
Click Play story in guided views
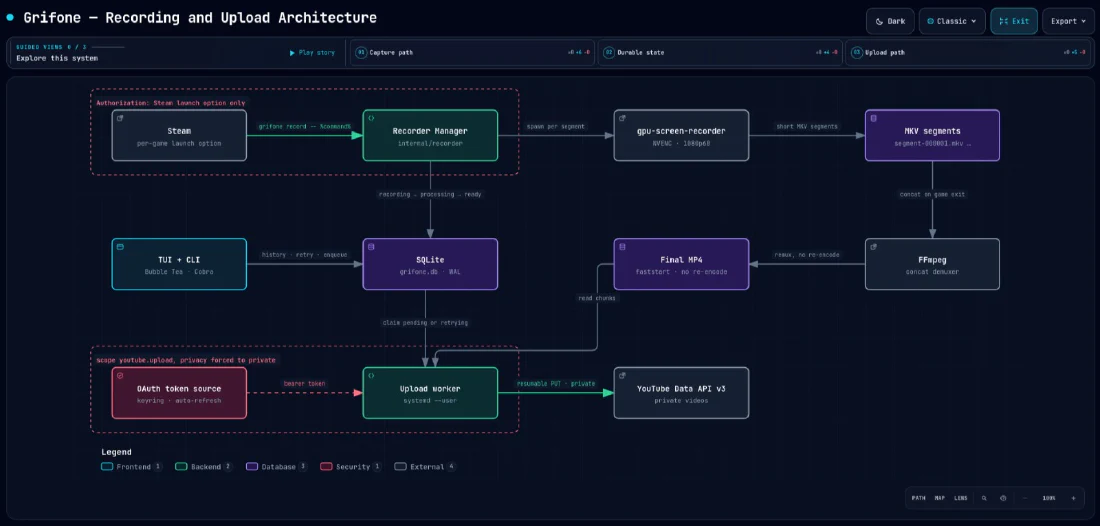312,53
